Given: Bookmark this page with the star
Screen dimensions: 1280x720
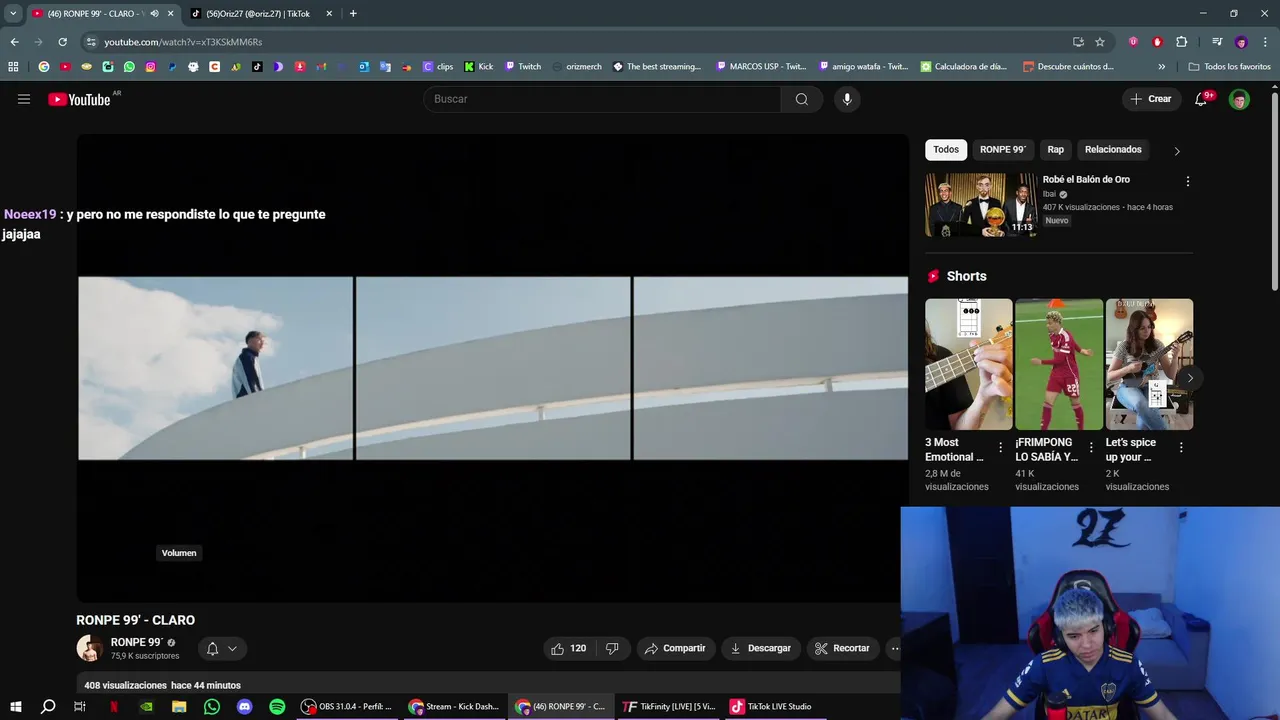Looking at the screenshot, I should pyautogui.click(x=1100, y=42).
